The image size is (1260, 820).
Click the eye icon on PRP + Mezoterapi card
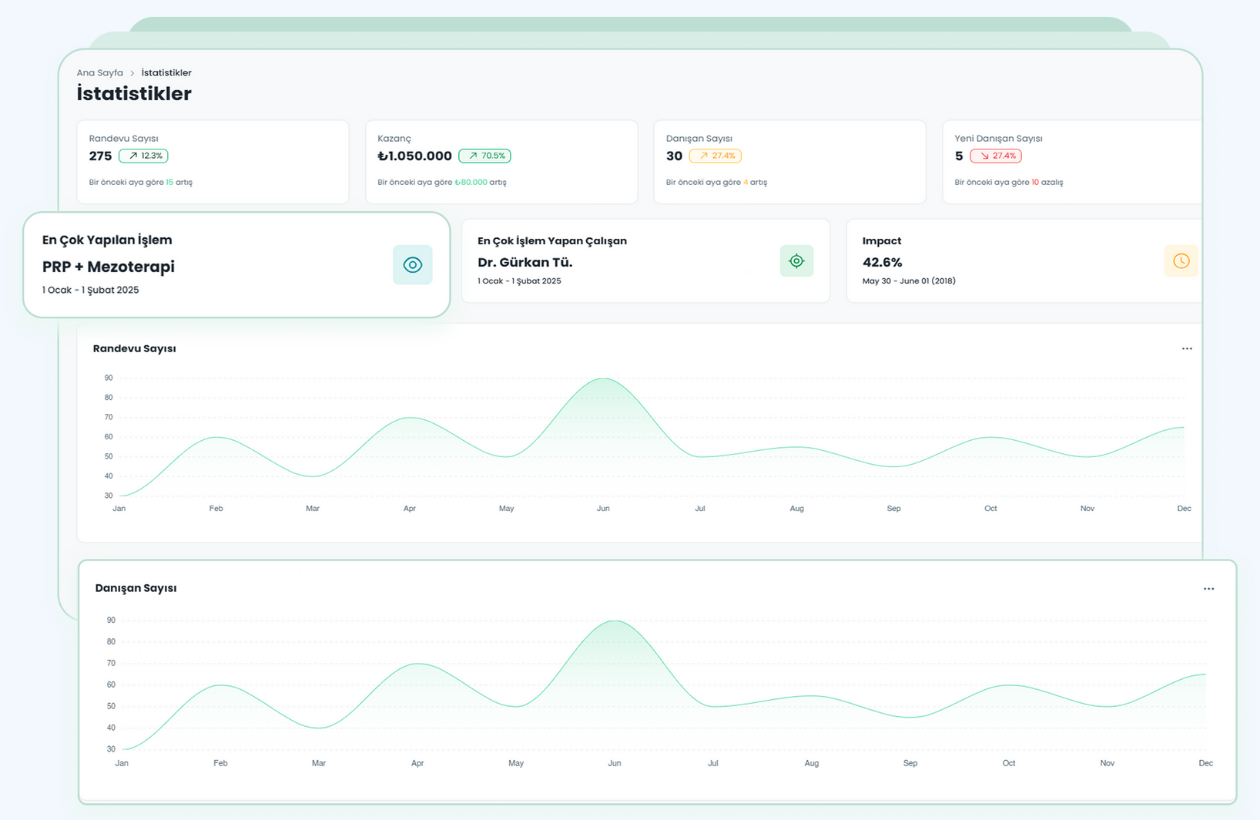pyautogui.click(x=412, y=265)
